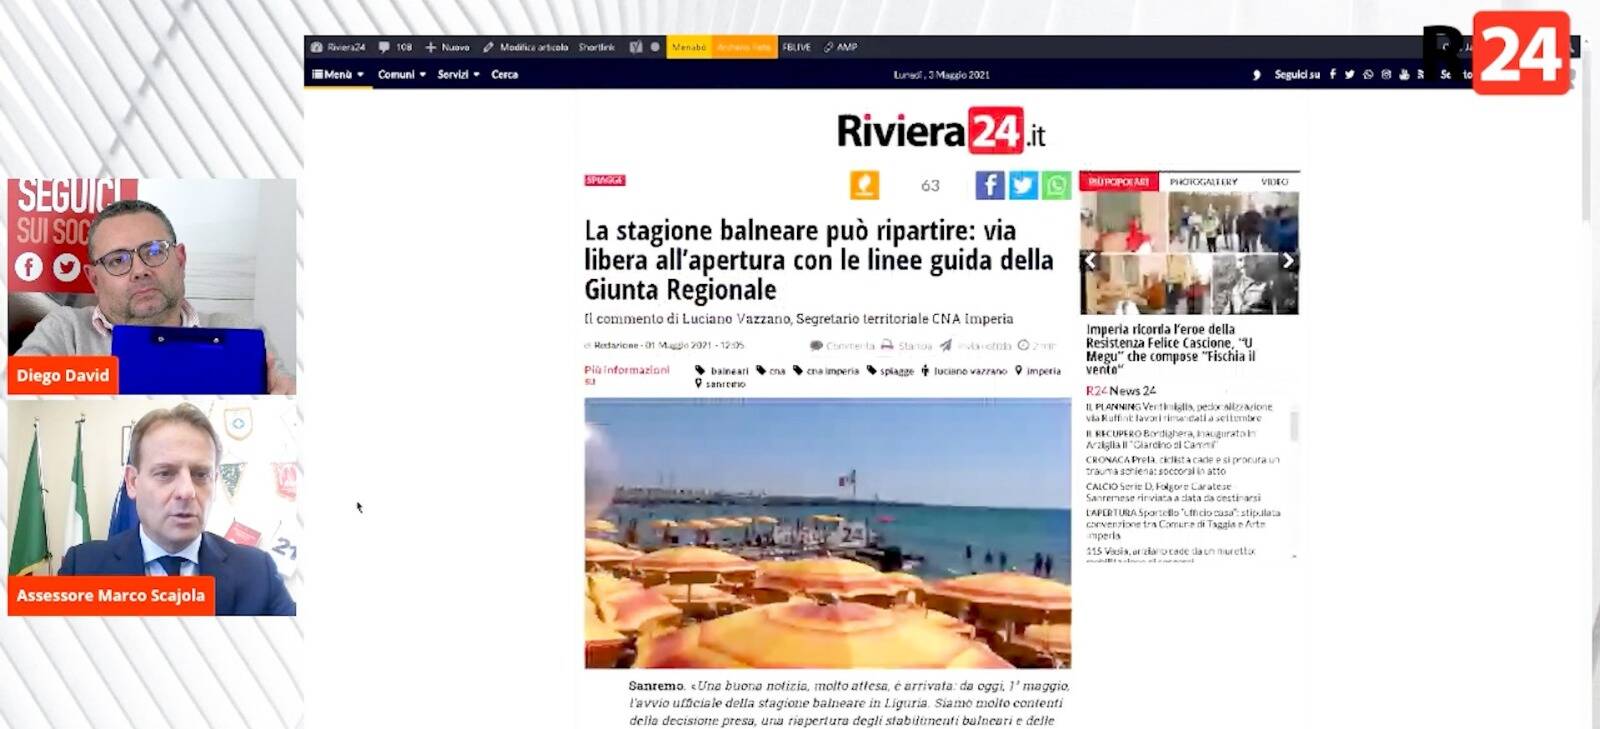Screen dimensions: 1600x729
Task: Click the Facebook icon in nav bar
Action: (x=1333, y=75)
